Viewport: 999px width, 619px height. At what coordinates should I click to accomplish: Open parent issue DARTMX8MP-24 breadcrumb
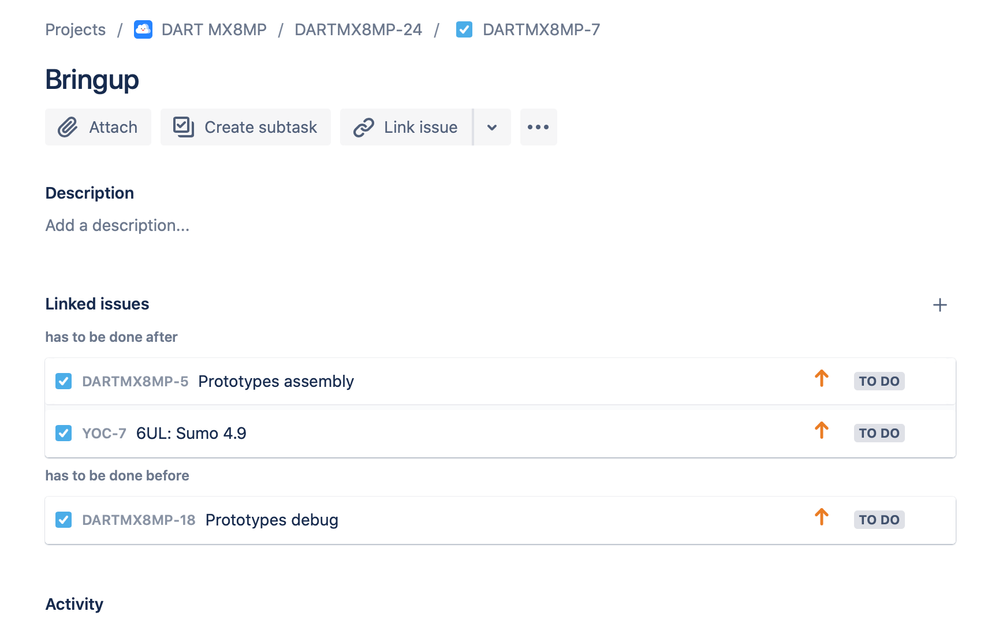[358, 30]
